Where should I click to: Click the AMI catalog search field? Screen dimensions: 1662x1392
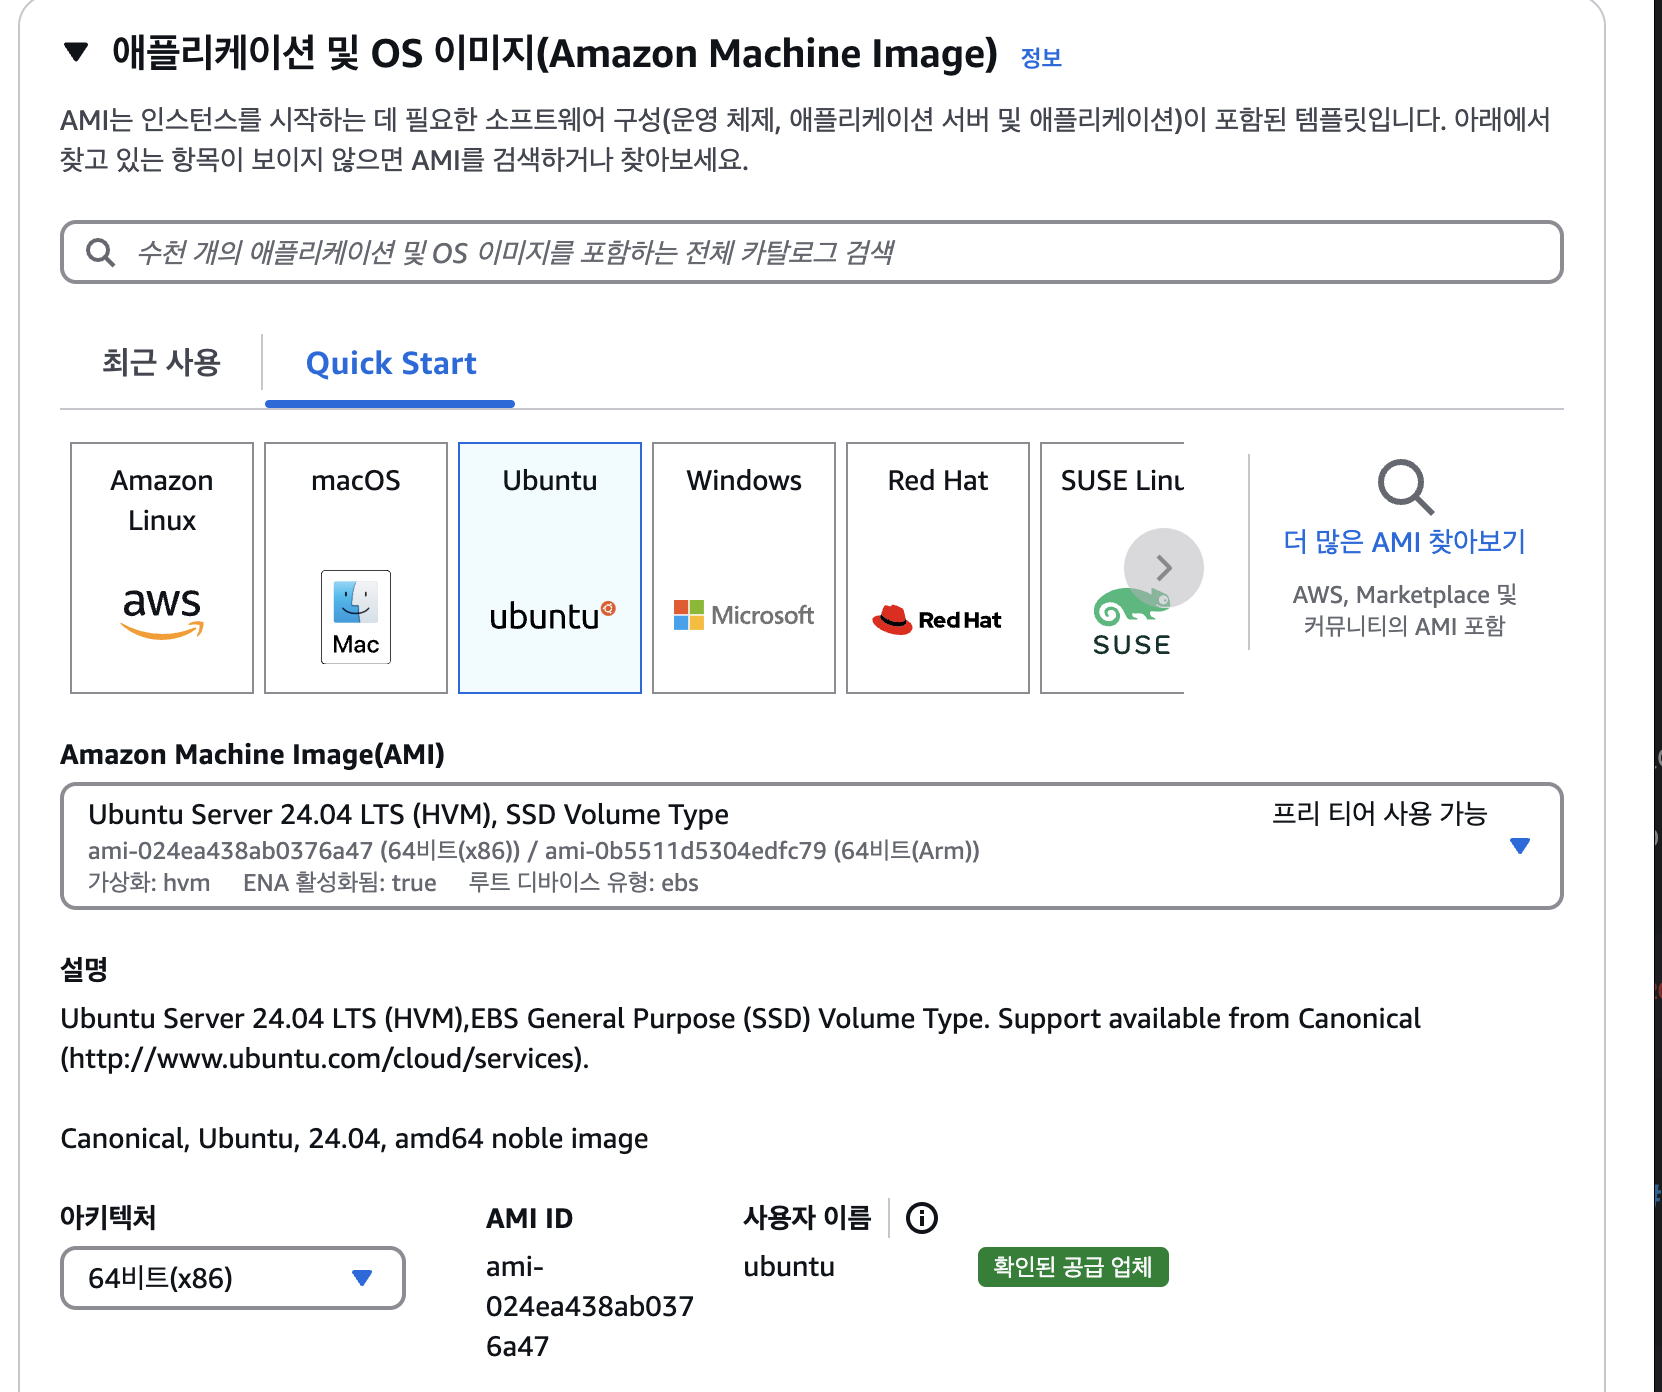[x=811, y=252]
